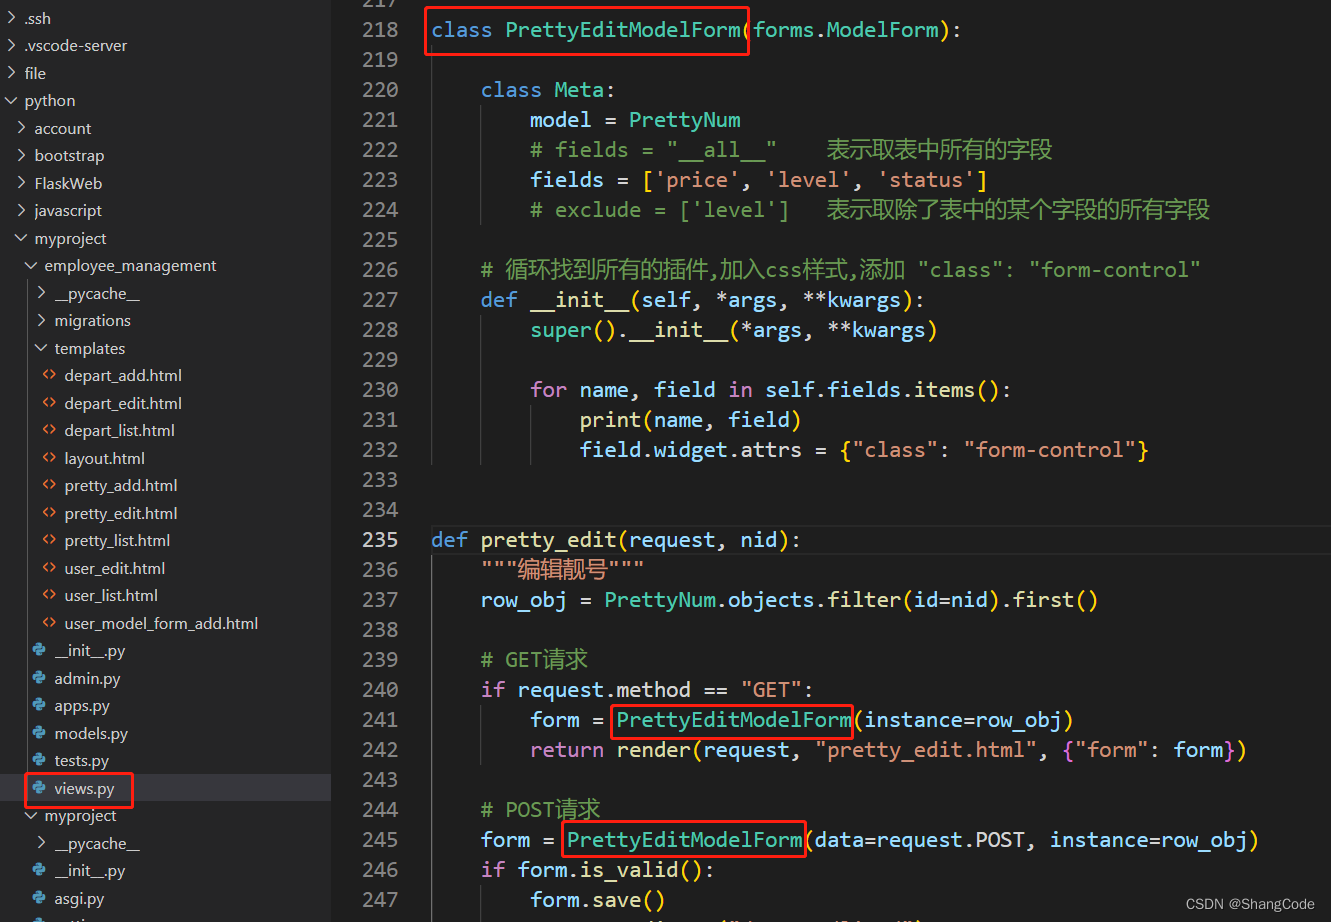The height and width of the screenshot is (922, 1331).
Task: Click 'render' call on line 242
Action: [x=654, y=750]
